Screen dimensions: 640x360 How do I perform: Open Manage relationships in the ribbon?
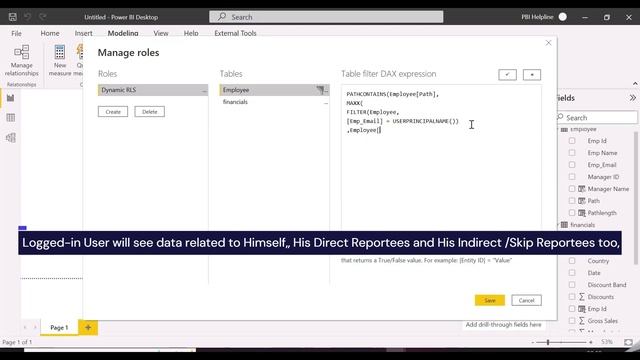point(22,61)
